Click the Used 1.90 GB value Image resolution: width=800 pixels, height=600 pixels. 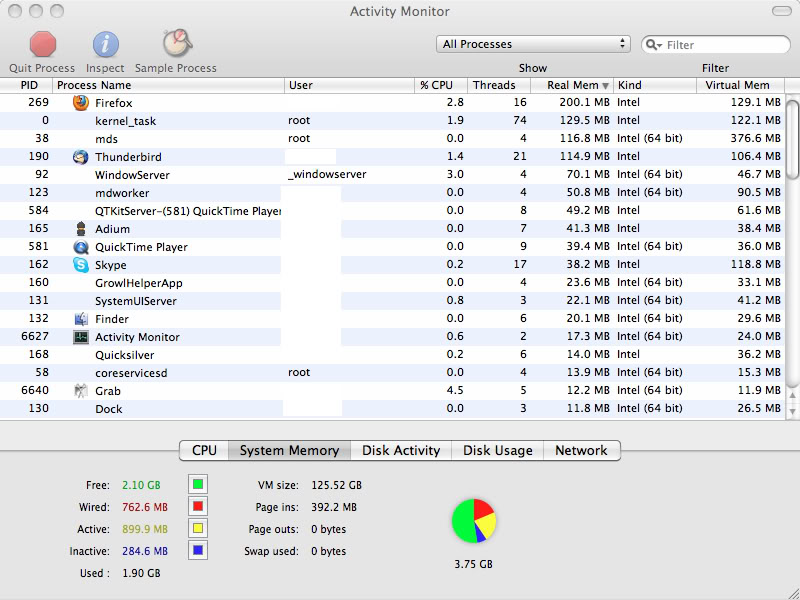click(141, 573)
